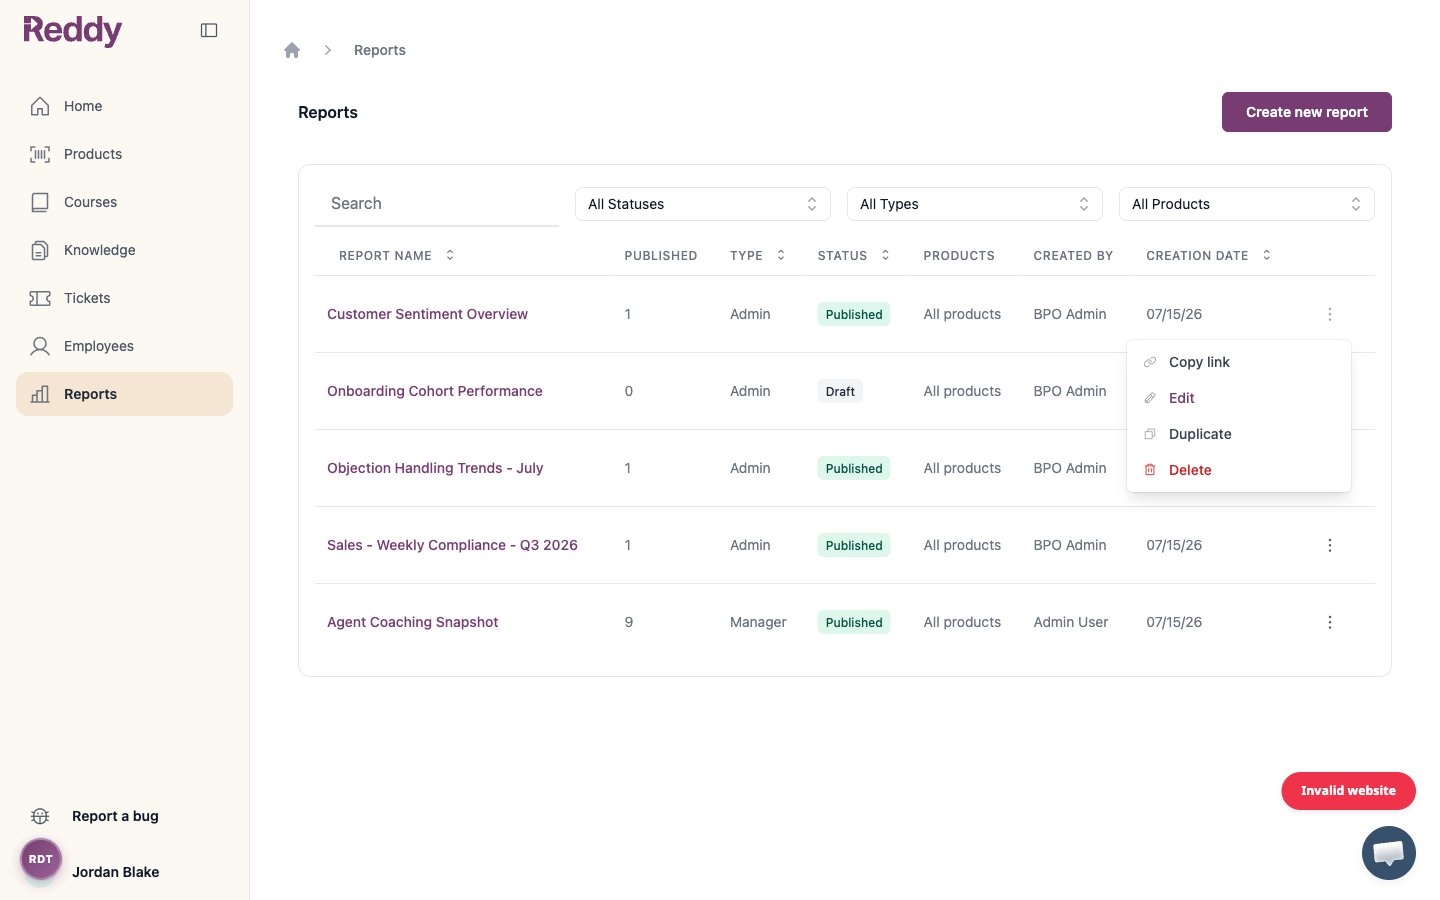Click the Products barcode icon
The image size is (1440, 900).
(40, 154)
